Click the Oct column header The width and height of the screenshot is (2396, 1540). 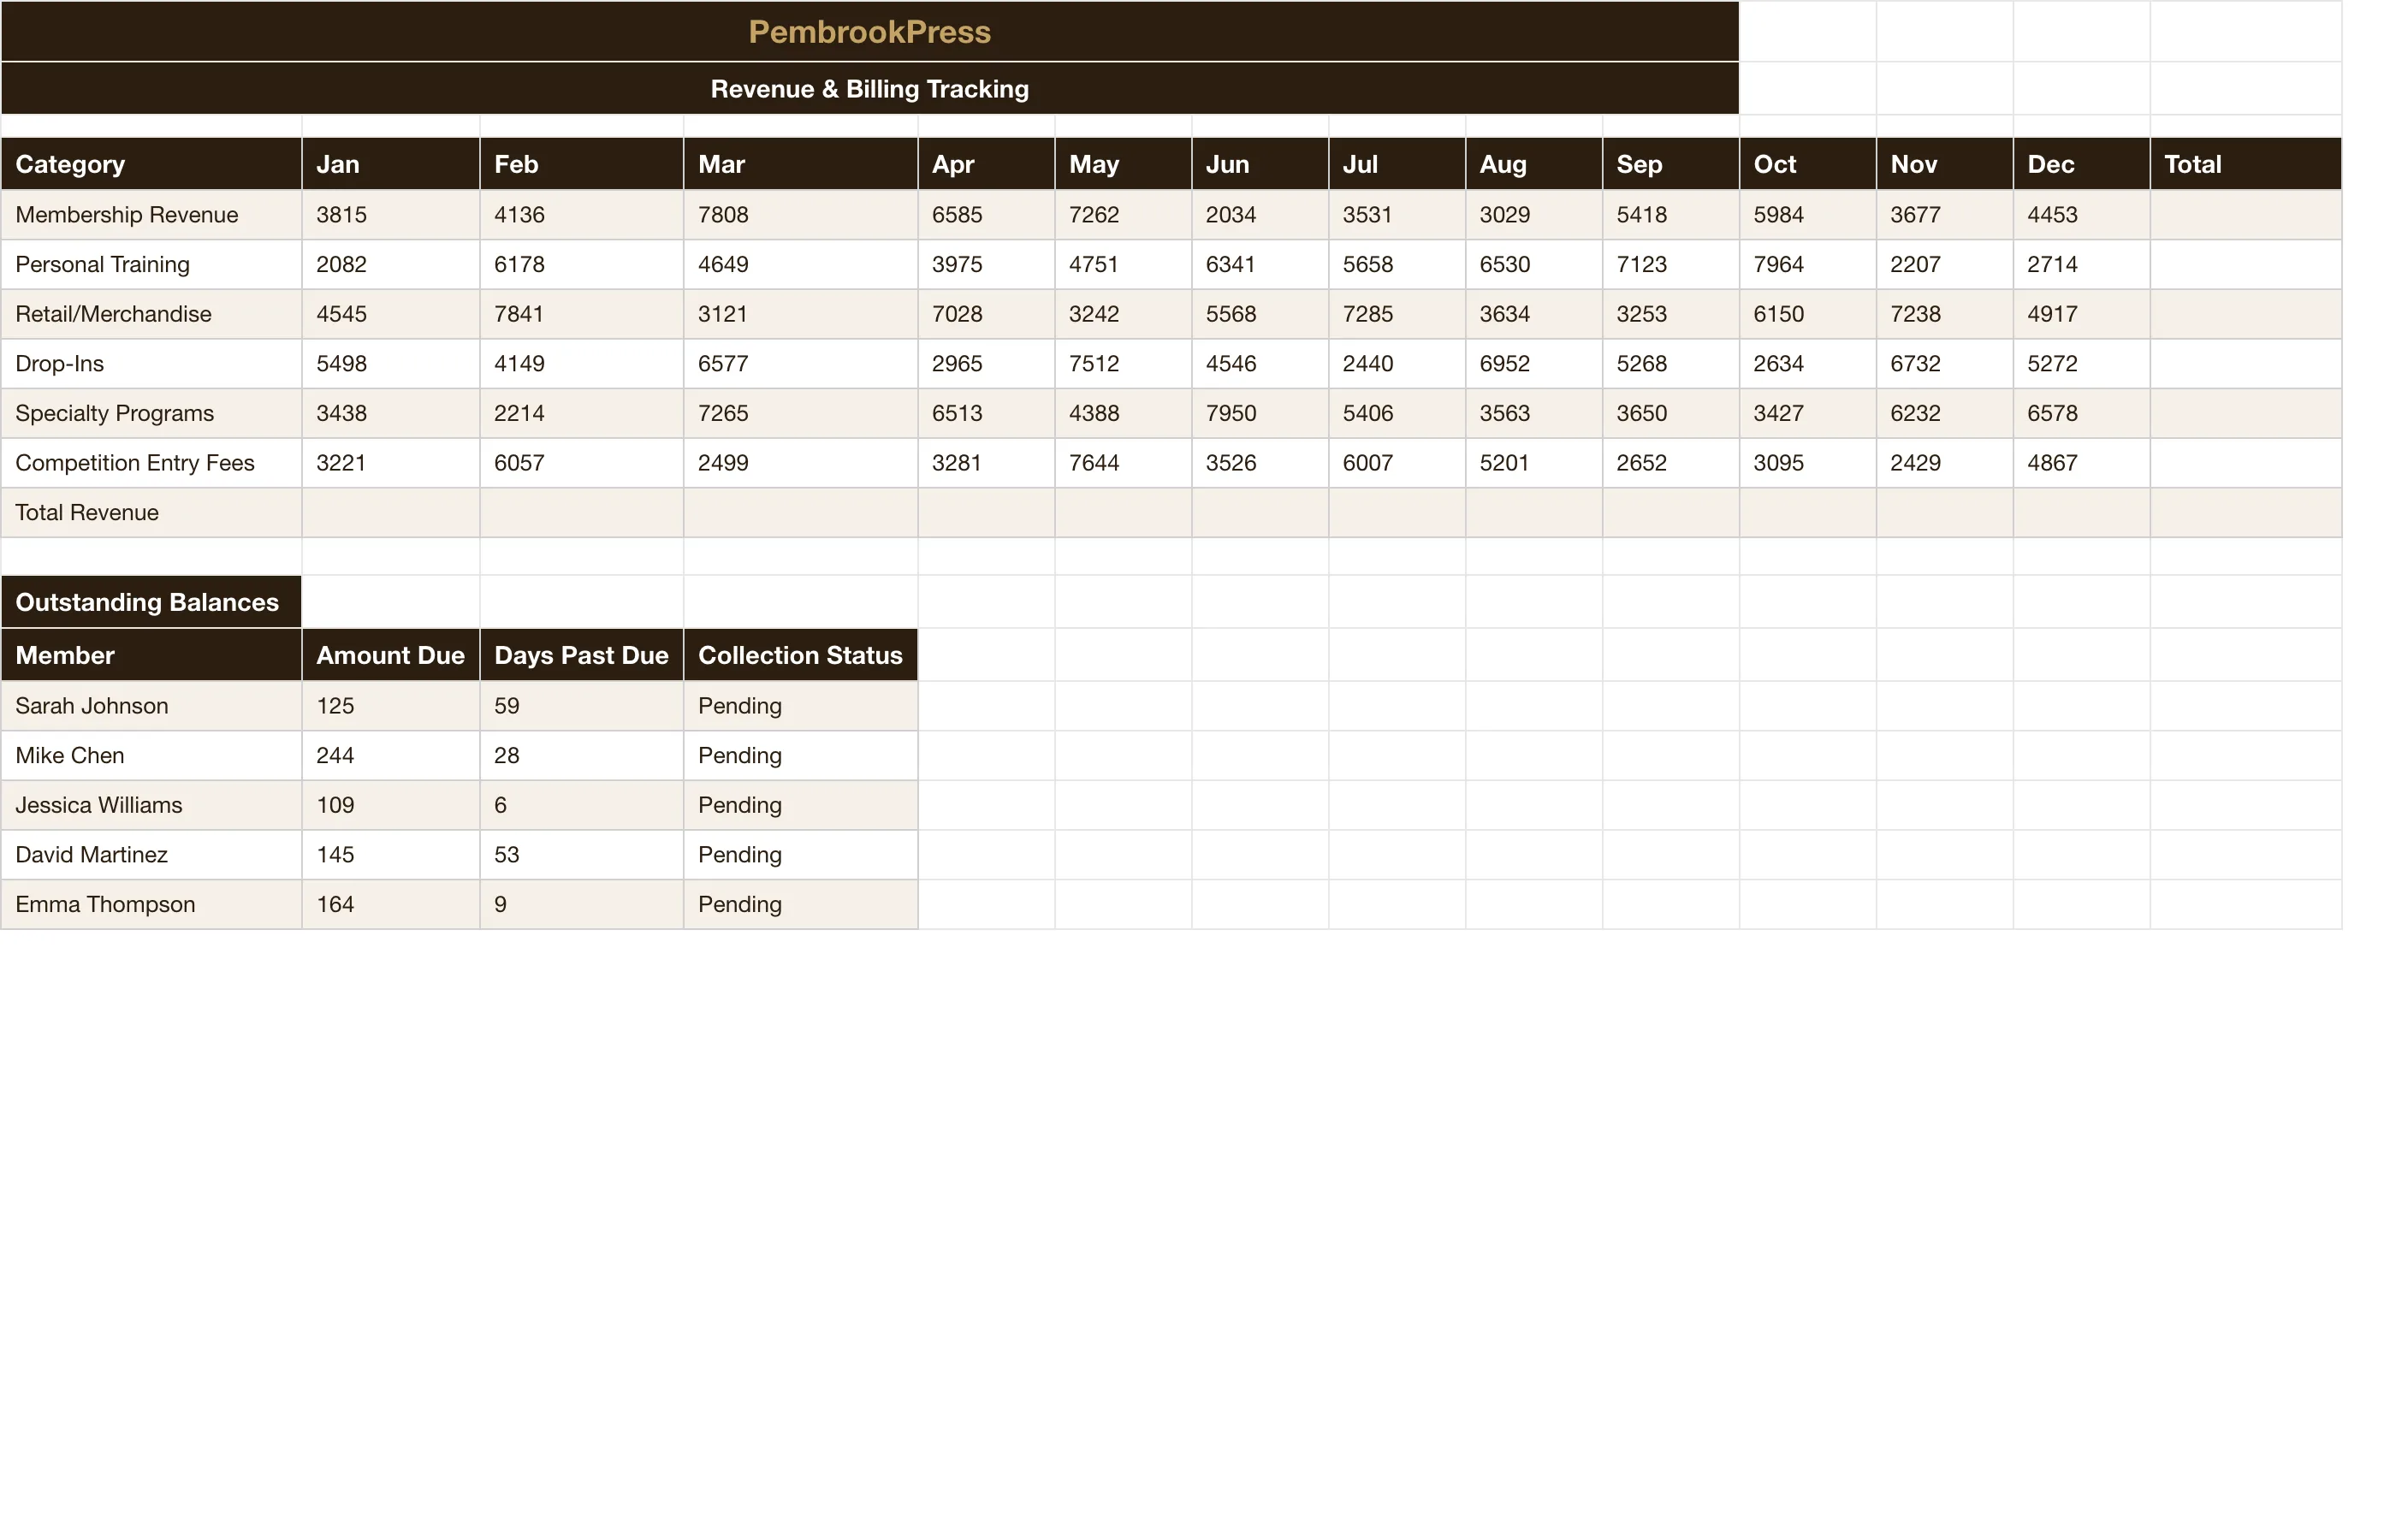click(1808, 164)
